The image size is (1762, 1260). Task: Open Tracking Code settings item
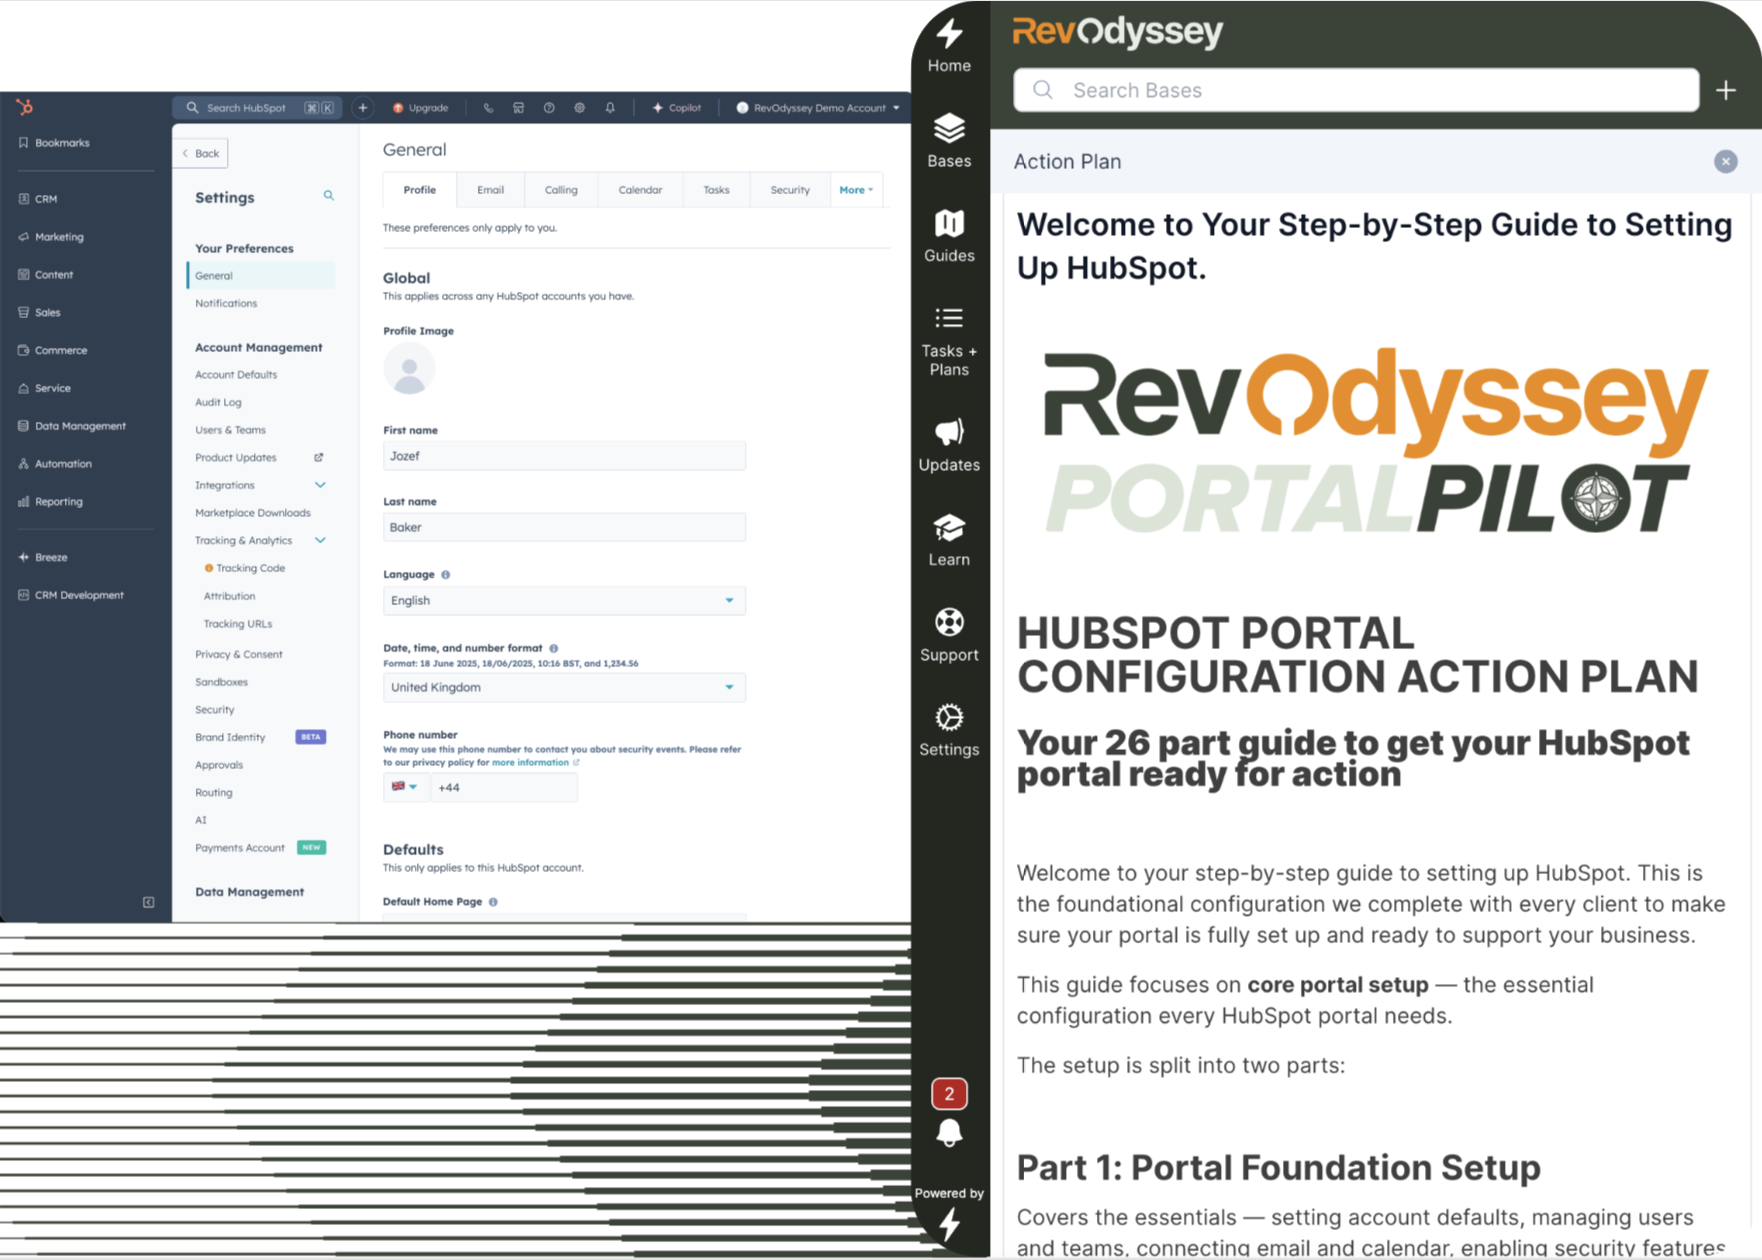tap(250, 568)
